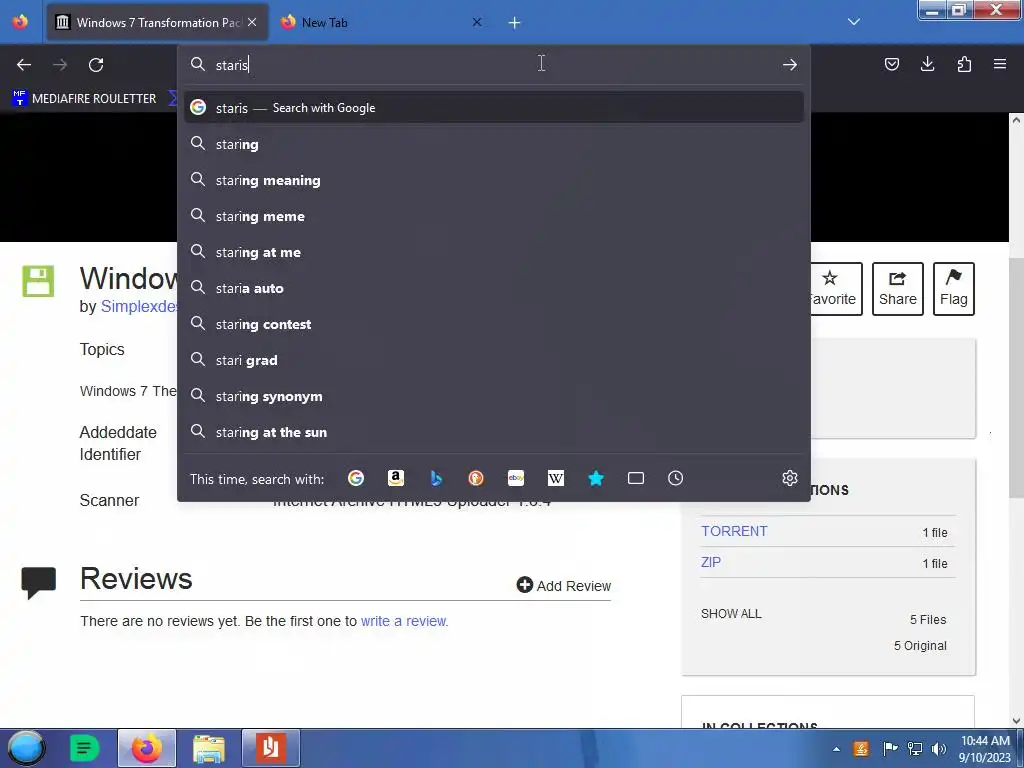Open the red app in taskbar
Screen dimensions: 1024x768
coord(271,748)
